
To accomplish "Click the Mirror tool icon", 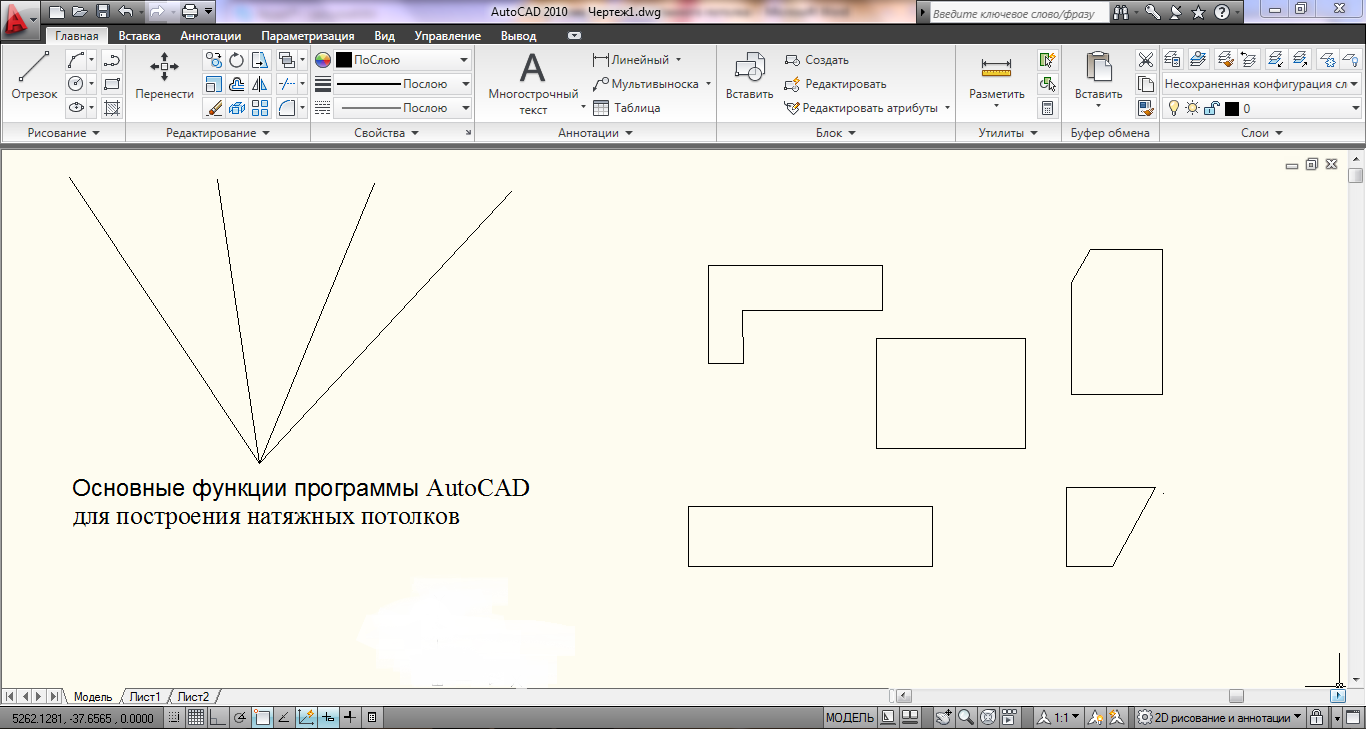I will point(260,84).
